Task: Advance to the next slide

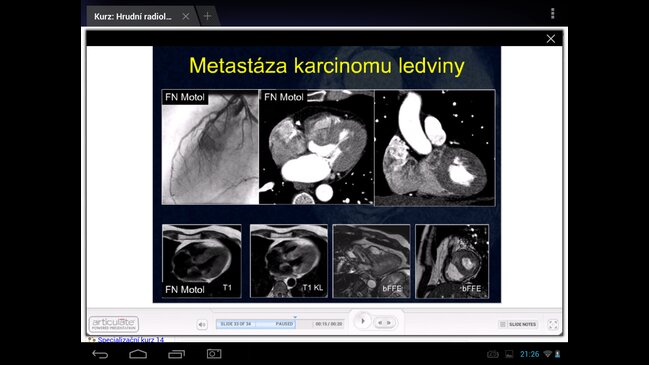Action: click(389, 323)
